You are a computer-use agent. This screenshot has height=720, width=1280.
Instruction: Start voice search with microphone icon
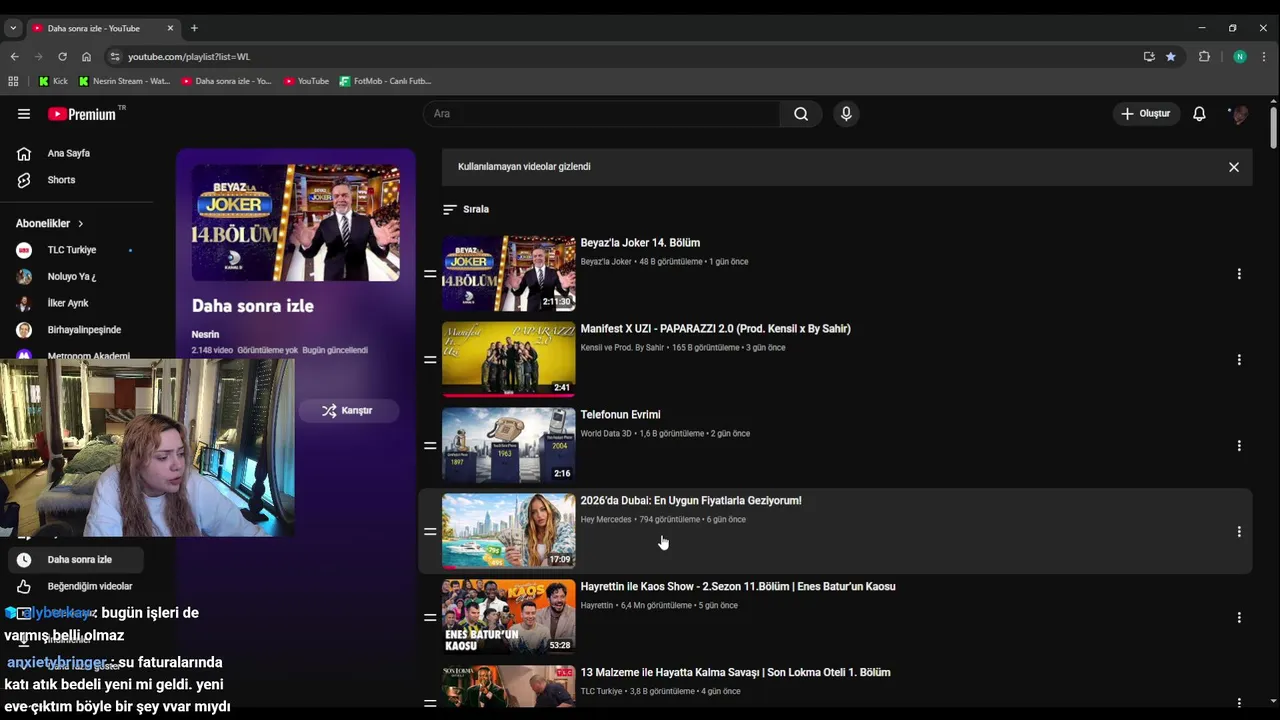[846, 114]
